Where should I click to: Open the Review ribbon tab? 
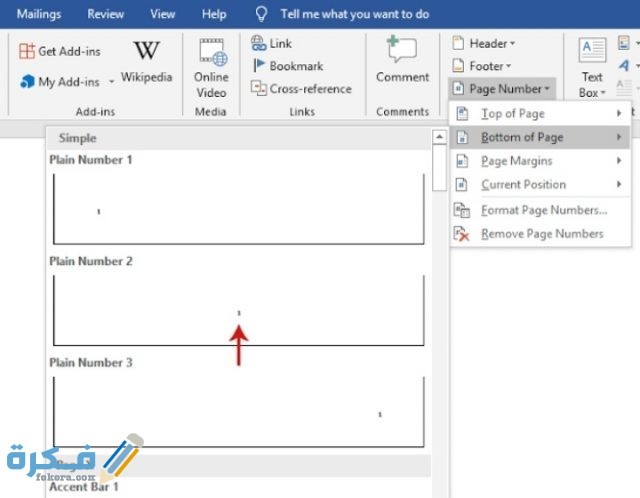106,14
